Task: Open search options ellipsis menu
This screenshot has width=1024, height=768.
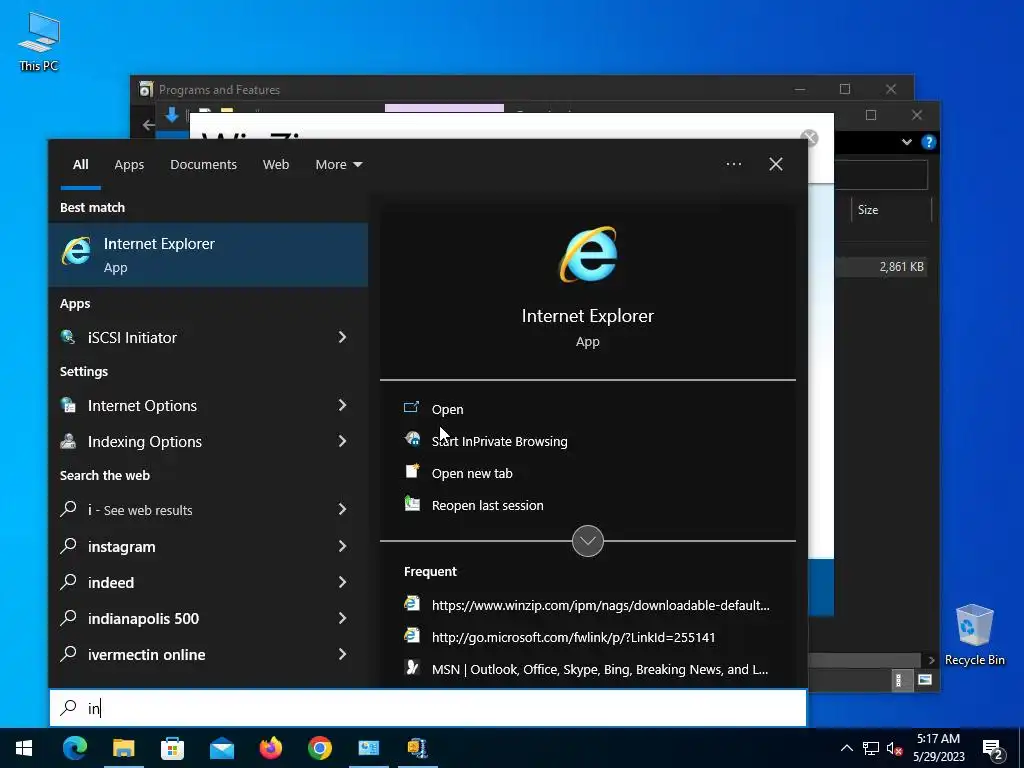Action: pyautogui.click(x=733, y=165)
